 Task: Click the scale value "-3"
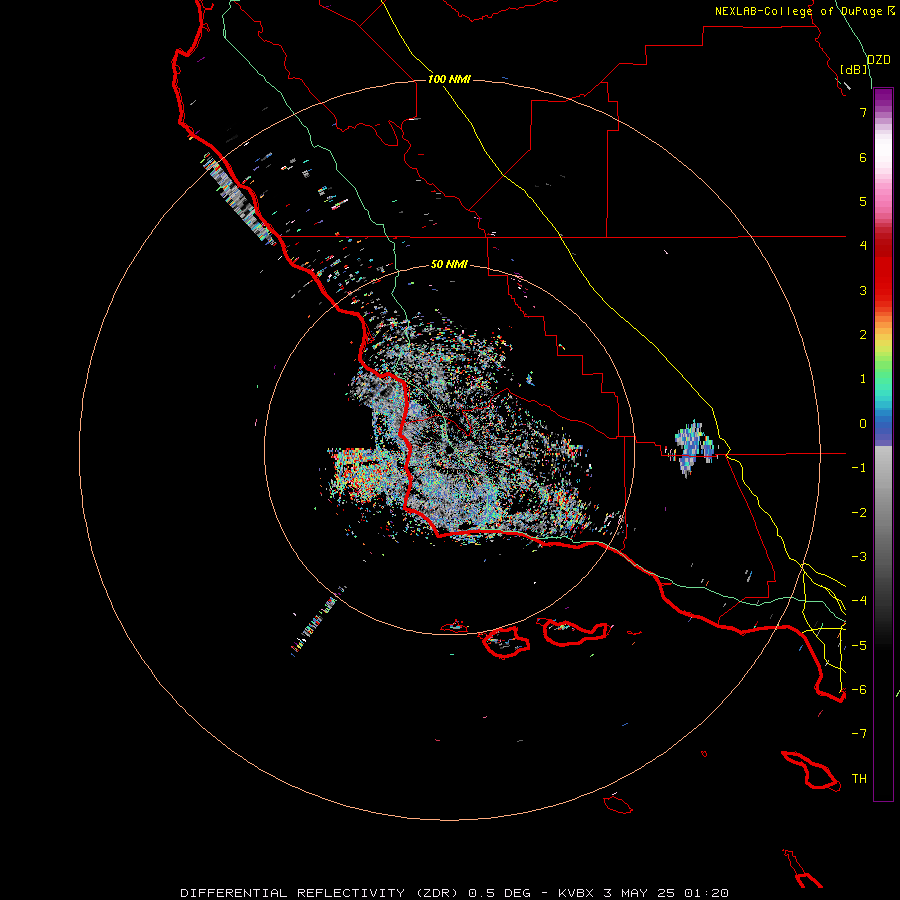[x=859, y=557]
